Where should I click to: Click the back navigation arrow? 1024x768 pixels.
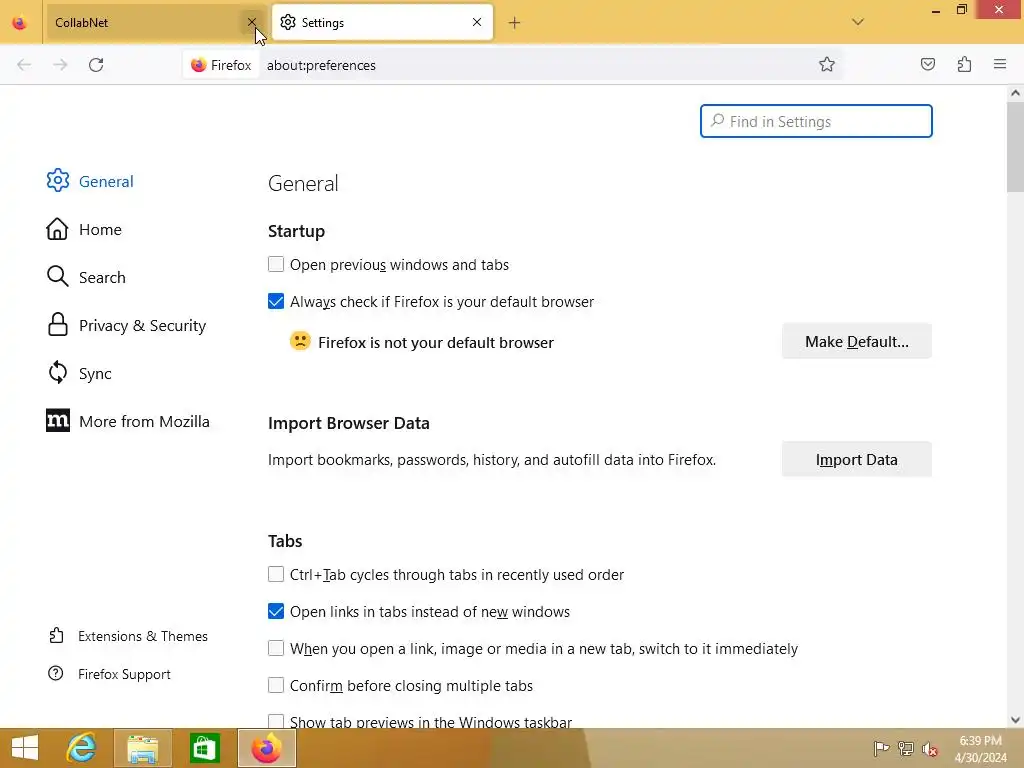tap(24, 65)
